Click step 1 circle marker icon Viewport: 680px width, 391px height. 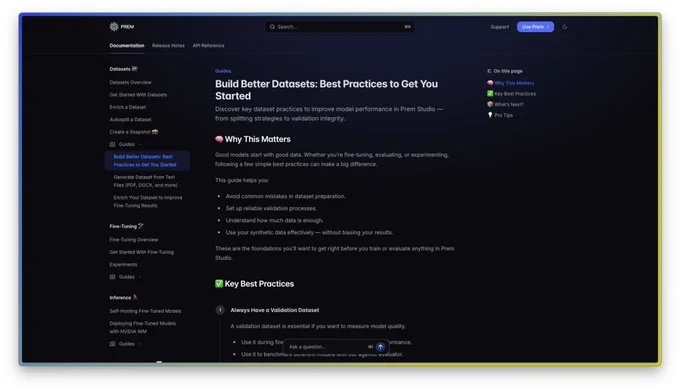220,310
